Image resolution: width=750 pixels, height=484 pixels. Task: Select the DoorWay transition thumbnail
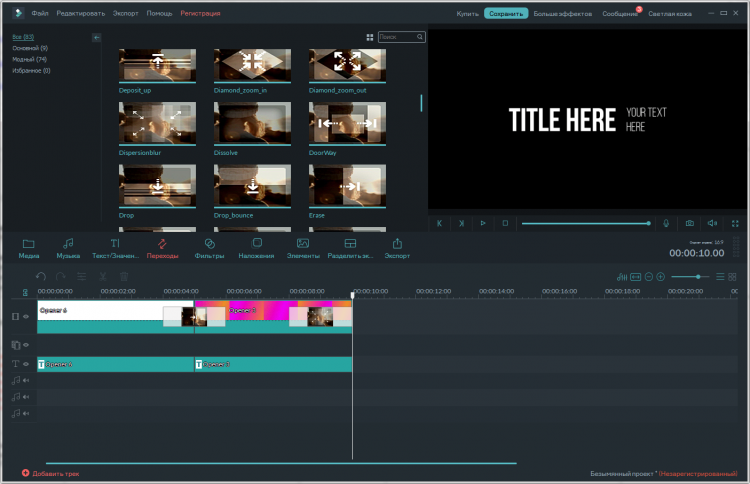click(347, 123)
